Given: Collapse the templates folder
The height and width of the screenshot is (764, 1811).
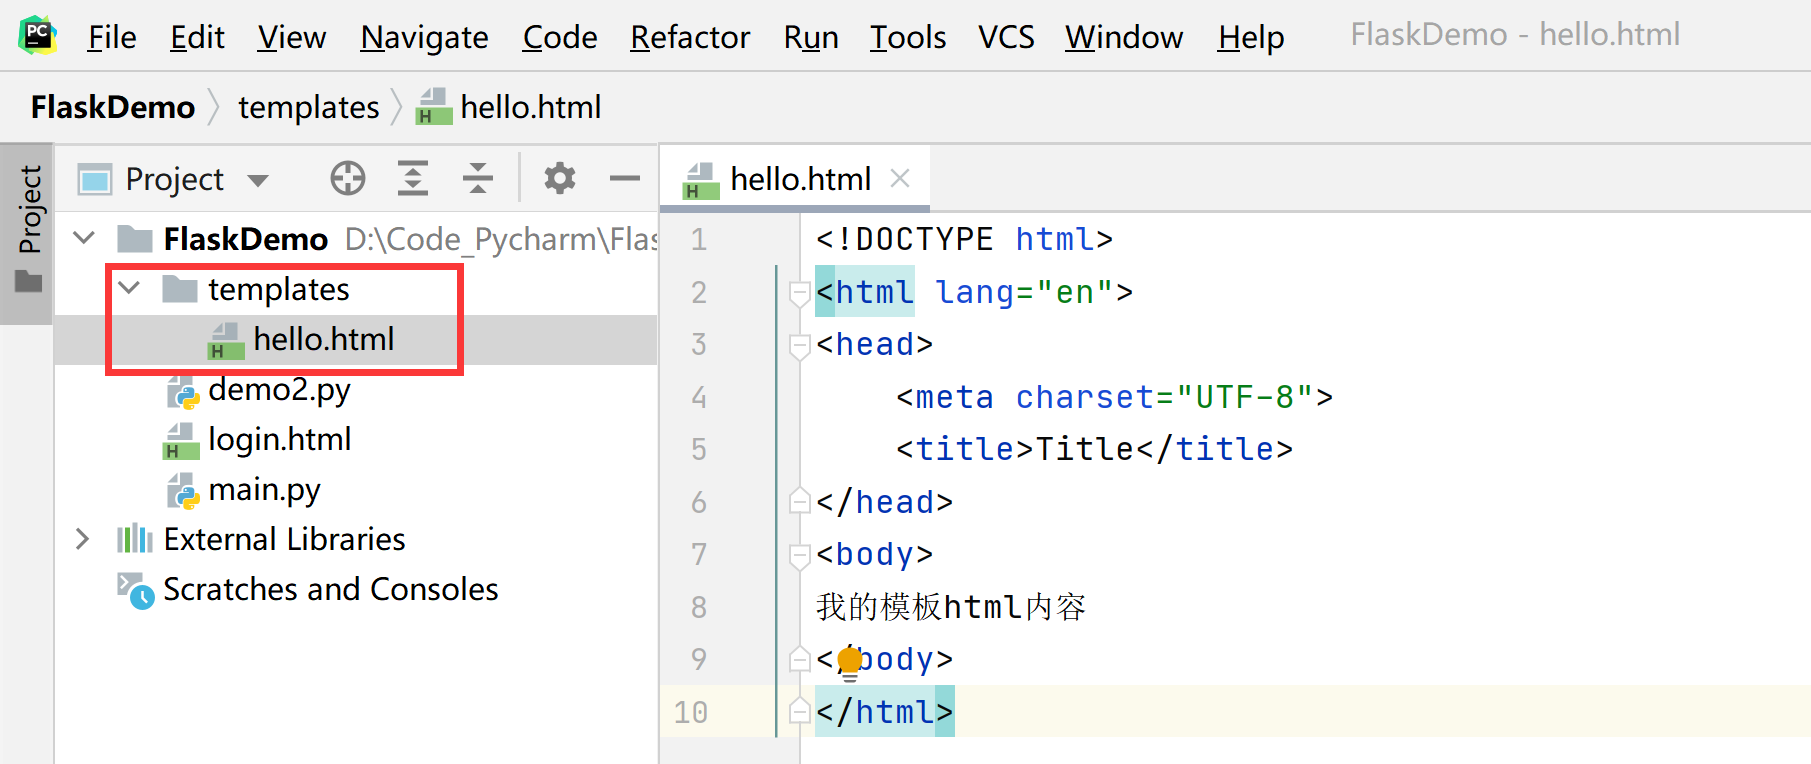Looking at the screenshot, I should click(129, 289).
